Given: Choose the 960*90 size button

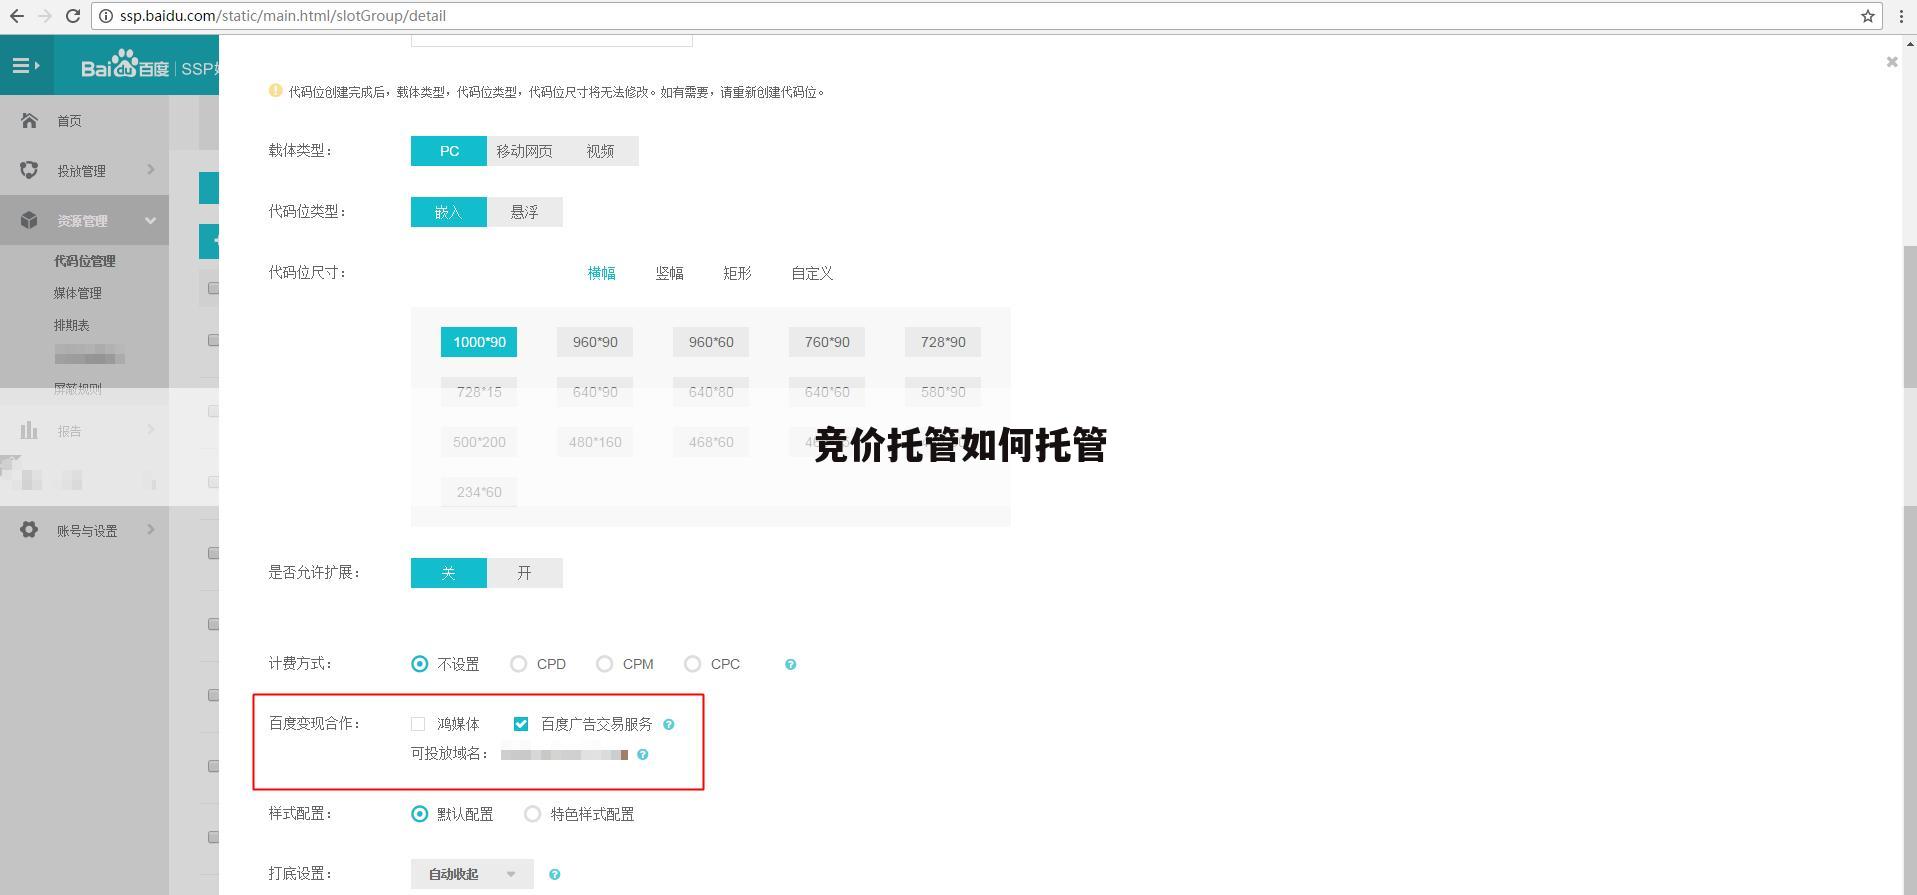Looking at the screenshot, I should pyautogui.click(x=595, y=342).
